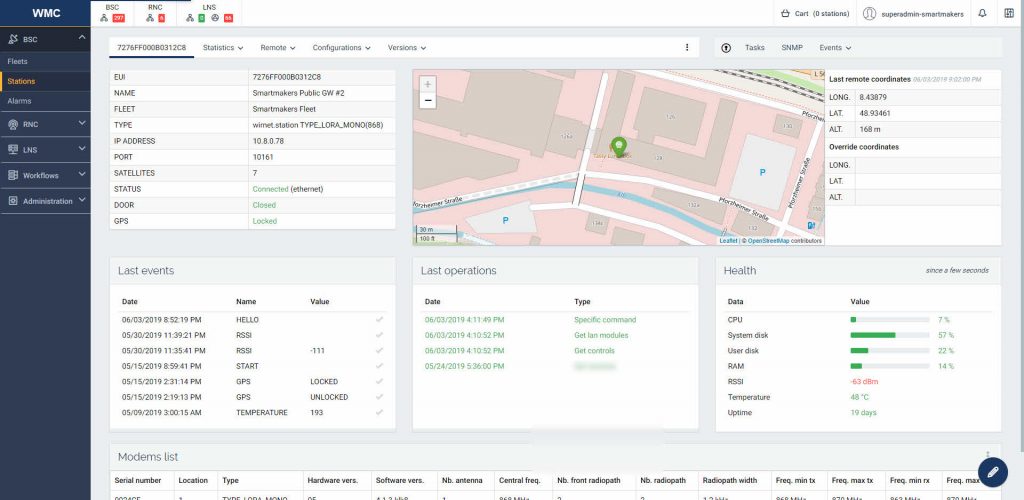This screenshot has height=500, width=1024.
Task: Go to Fleets in the sidebar
Action: click(x=17, y=61)
